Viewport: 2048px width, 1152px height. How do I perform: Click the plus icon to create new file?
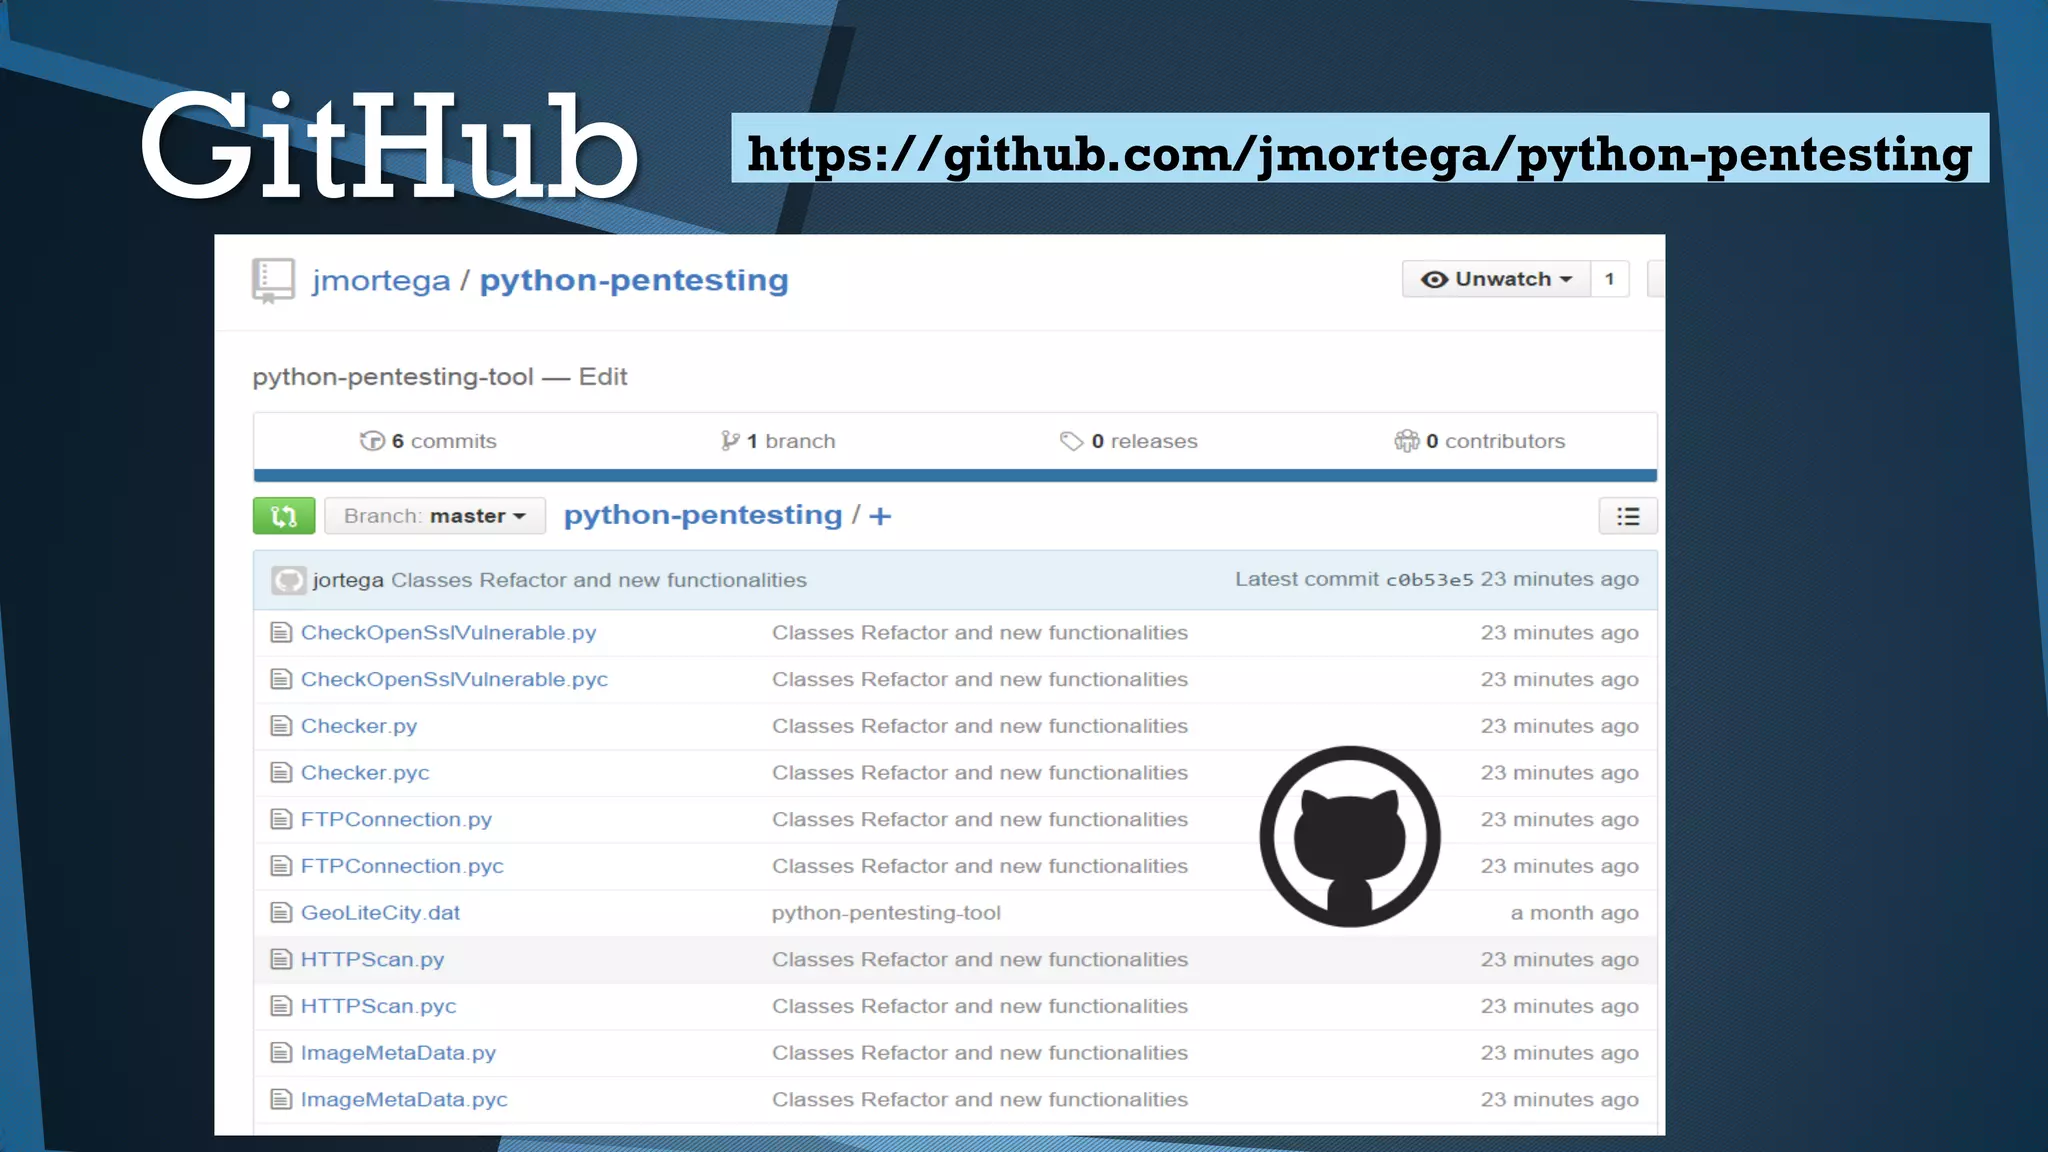click(x=880, y=516)
